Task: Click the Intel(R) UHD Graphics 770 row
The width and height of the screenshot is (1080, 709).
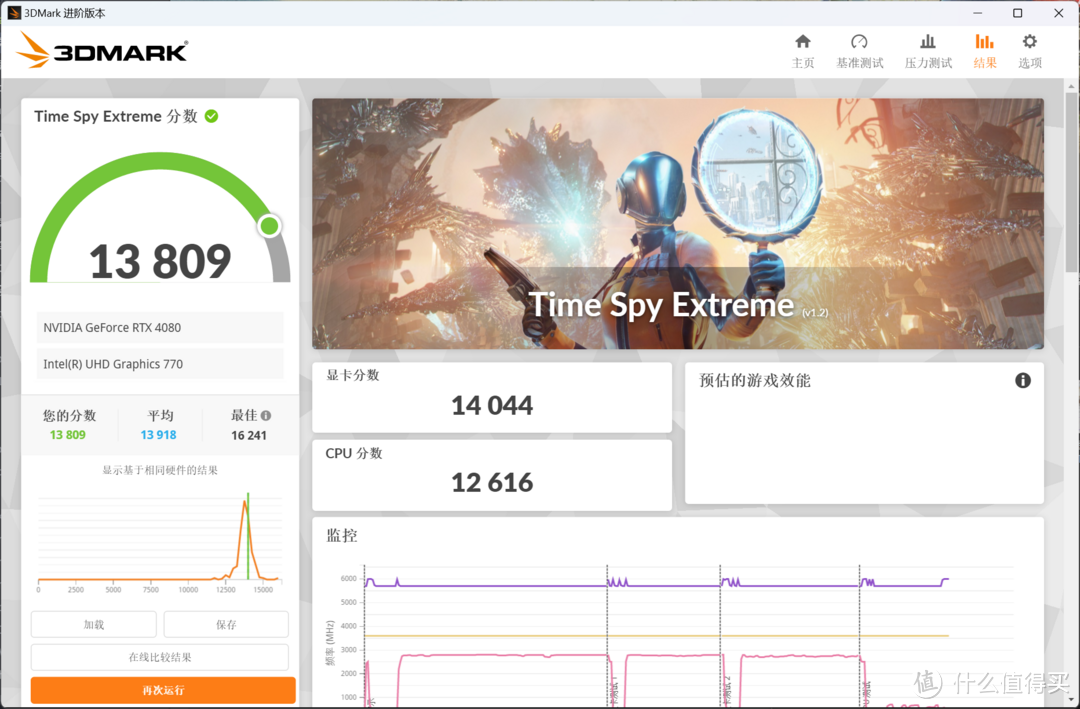Action: pos(160,364)
